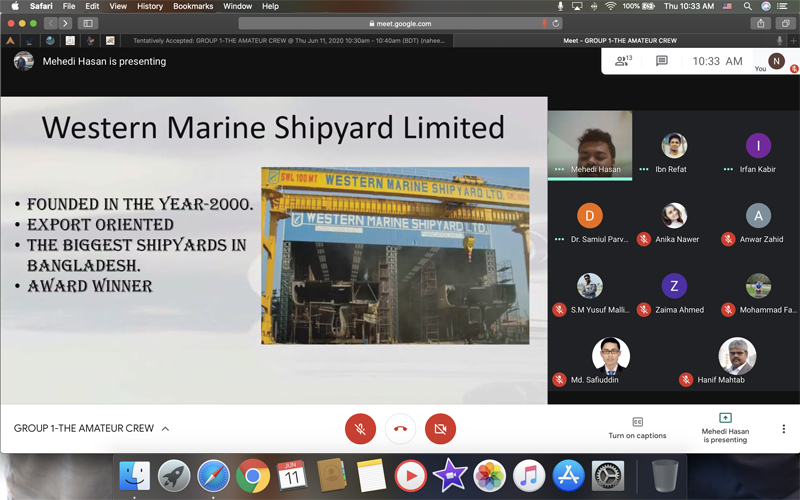Open the Bookmarks menu
Viewport: 800px width, 500px height.
(193, 6)
